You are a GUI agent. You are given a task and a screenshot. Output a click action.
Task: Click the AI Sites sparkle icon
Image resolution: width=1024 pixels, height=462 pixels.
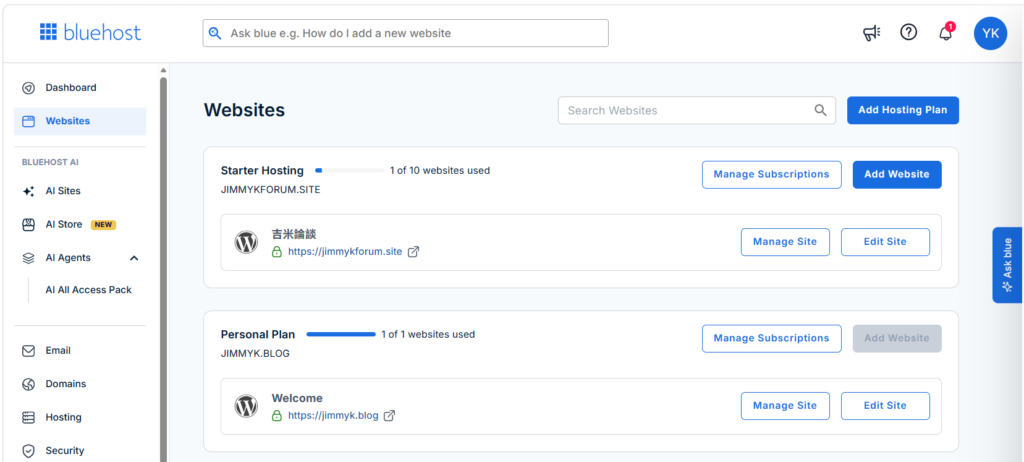point(28,191)
